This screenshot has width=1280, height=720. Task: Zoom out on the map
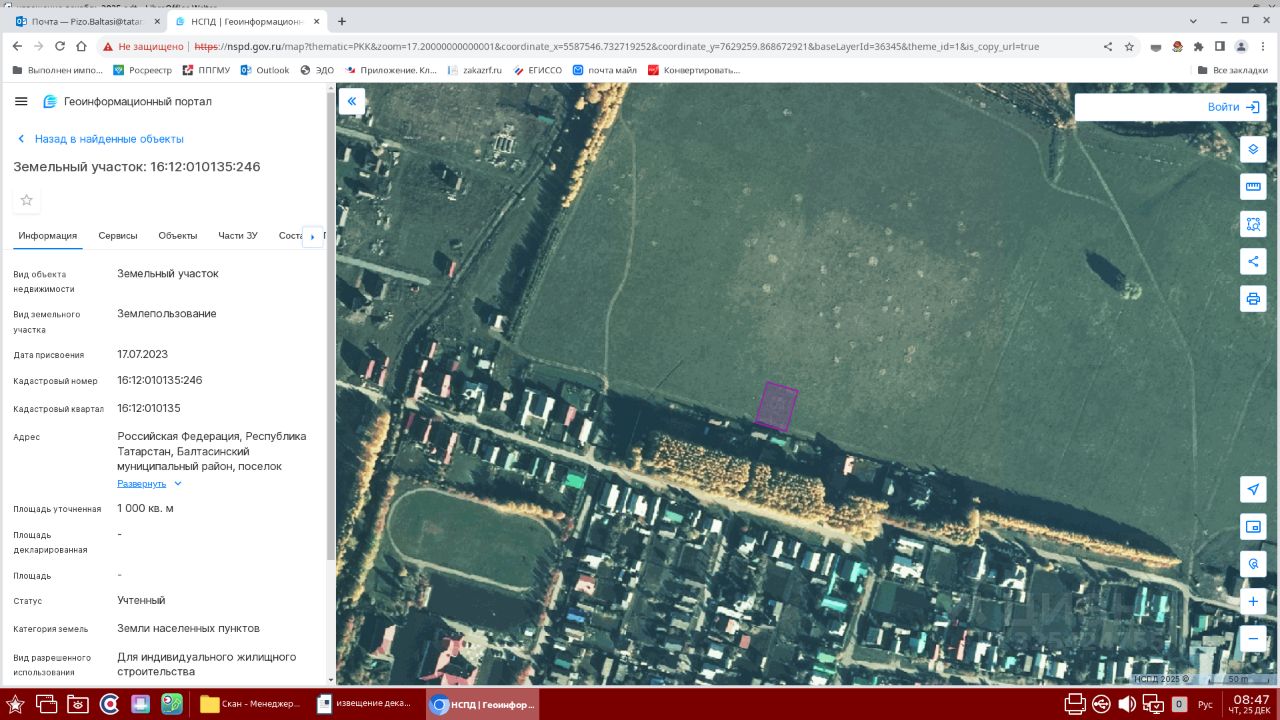pos(1253,639)
